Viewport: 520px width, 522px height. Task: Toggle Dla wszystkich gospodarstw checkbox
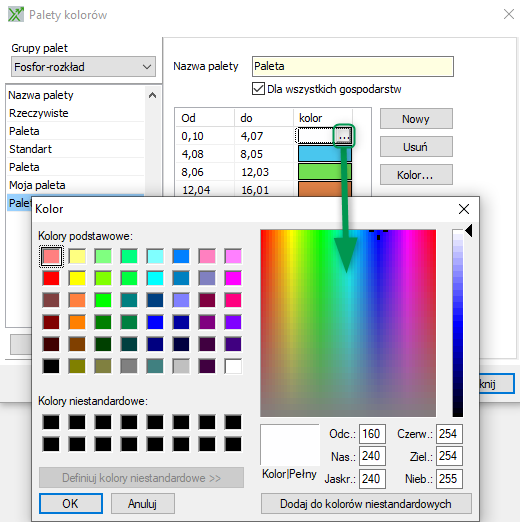coord(258,89)
